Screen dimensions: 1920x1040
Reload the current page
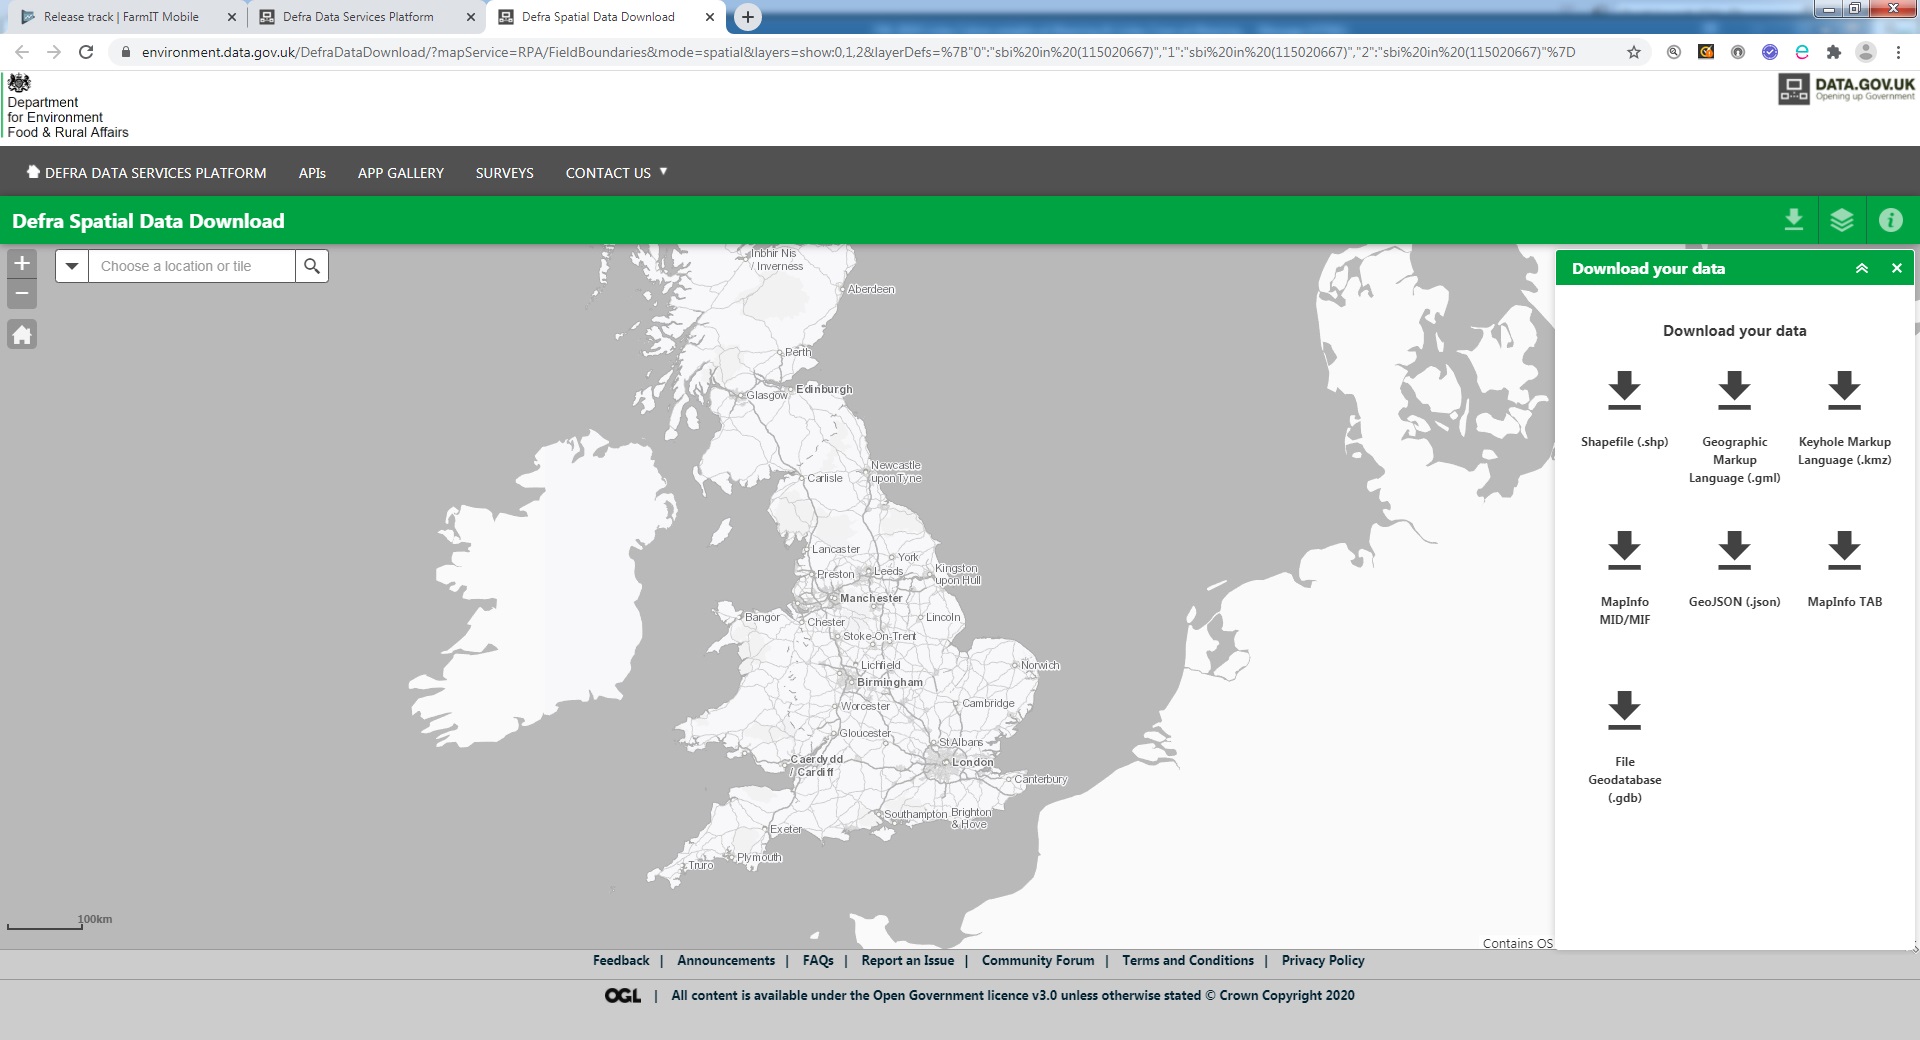(86, 52)
